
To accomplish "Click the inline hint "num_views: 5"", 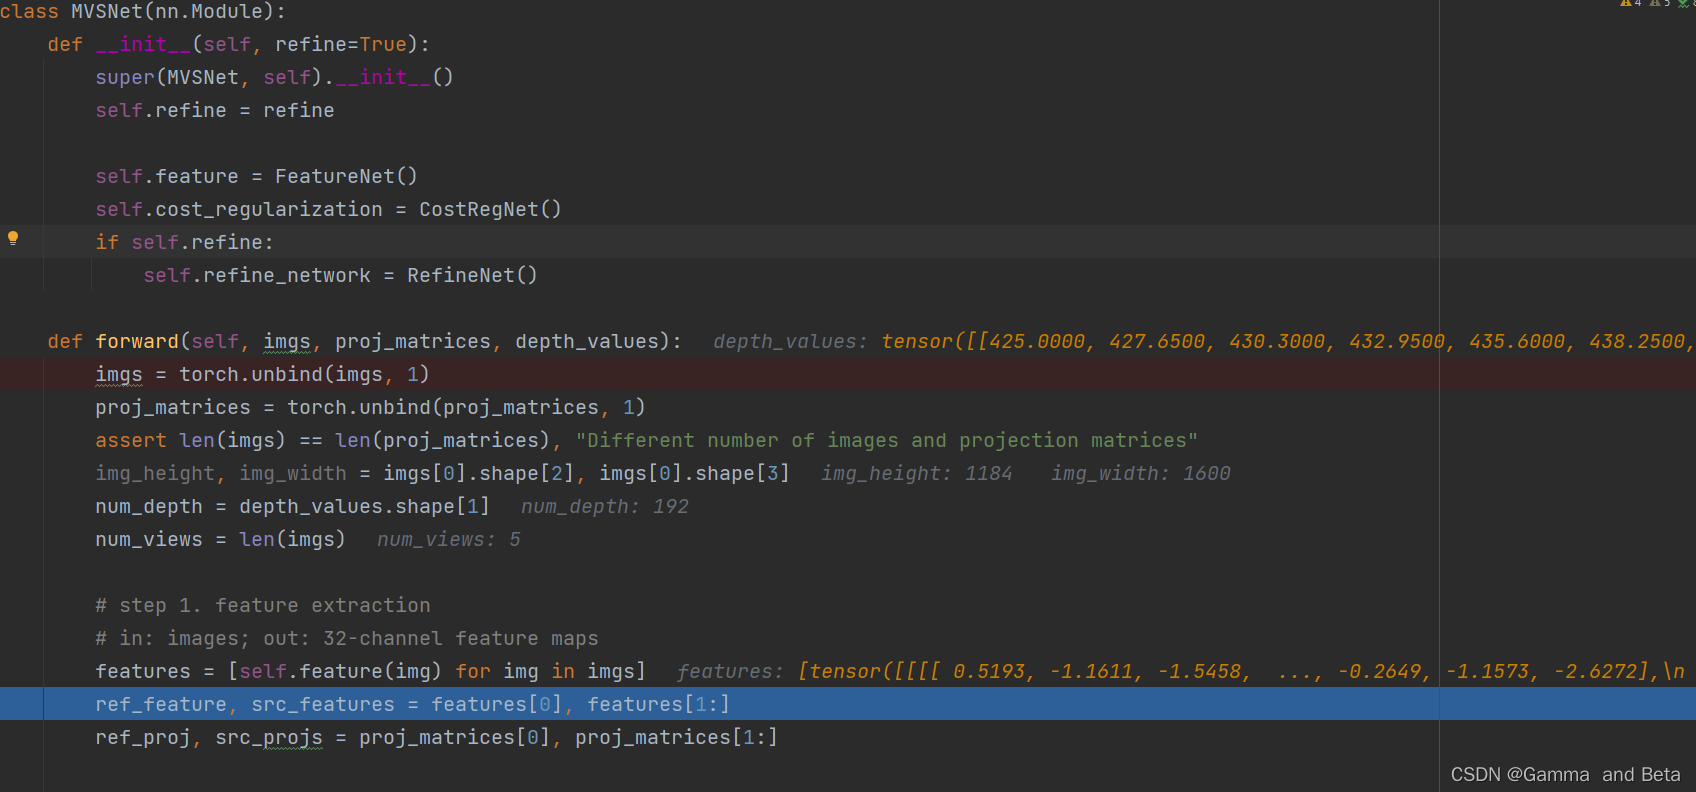I will tap(449, 539).
